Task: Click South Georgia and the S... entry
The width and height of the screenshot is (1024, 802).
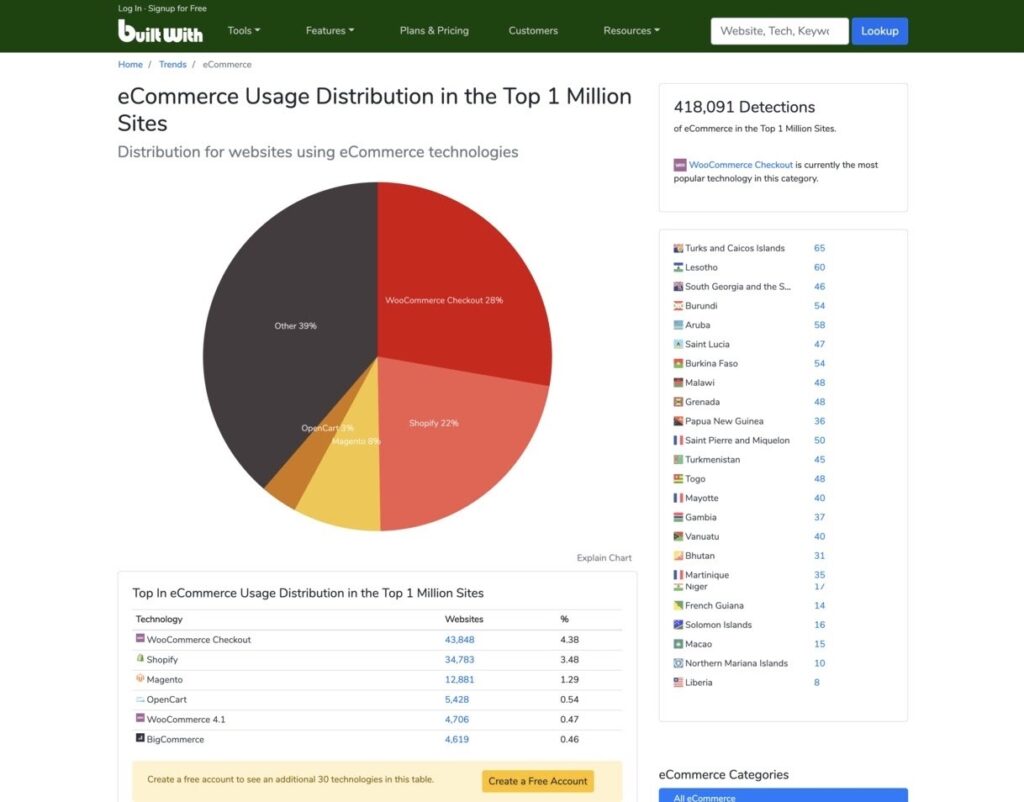Action: (737, 287)
